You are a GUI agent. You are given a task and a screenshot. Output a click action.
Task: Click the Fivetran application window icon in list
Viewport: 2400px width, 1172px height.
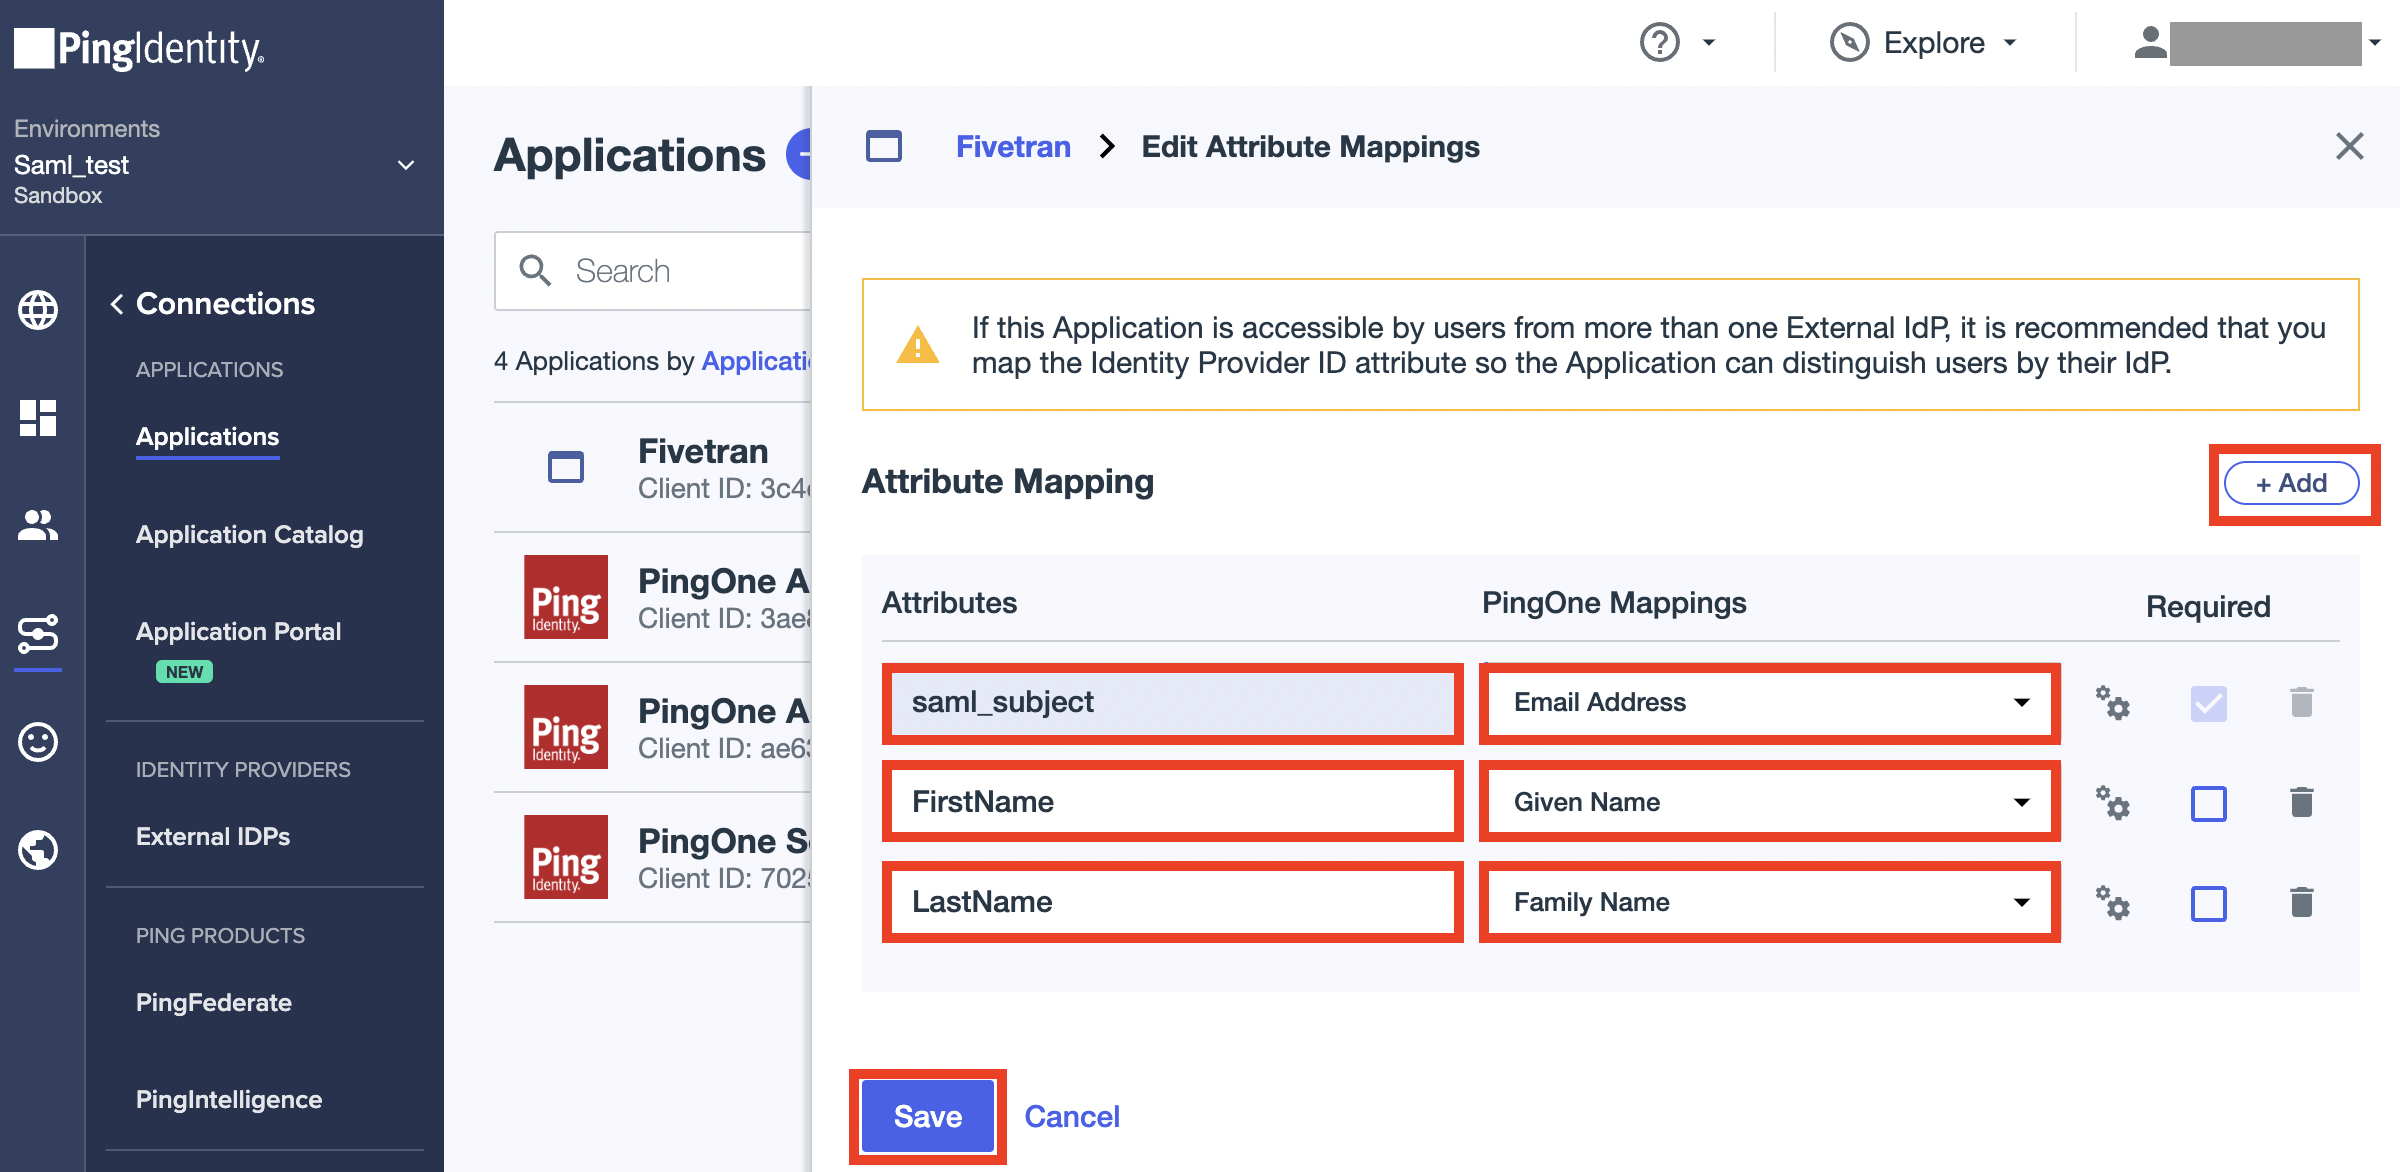tap(566, 467)
